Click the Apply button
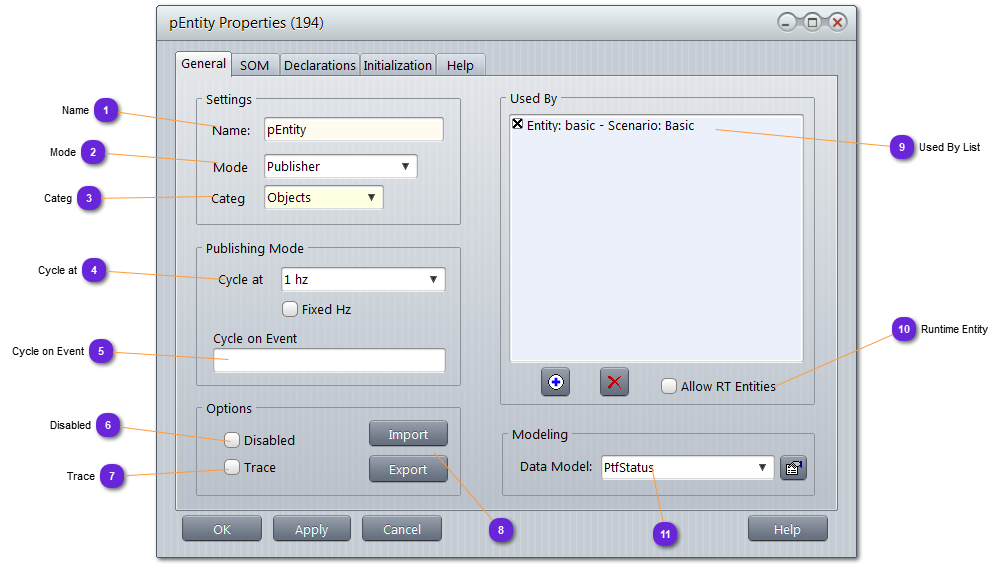This screenshot has height=567, width=1004. pos(311,529)
